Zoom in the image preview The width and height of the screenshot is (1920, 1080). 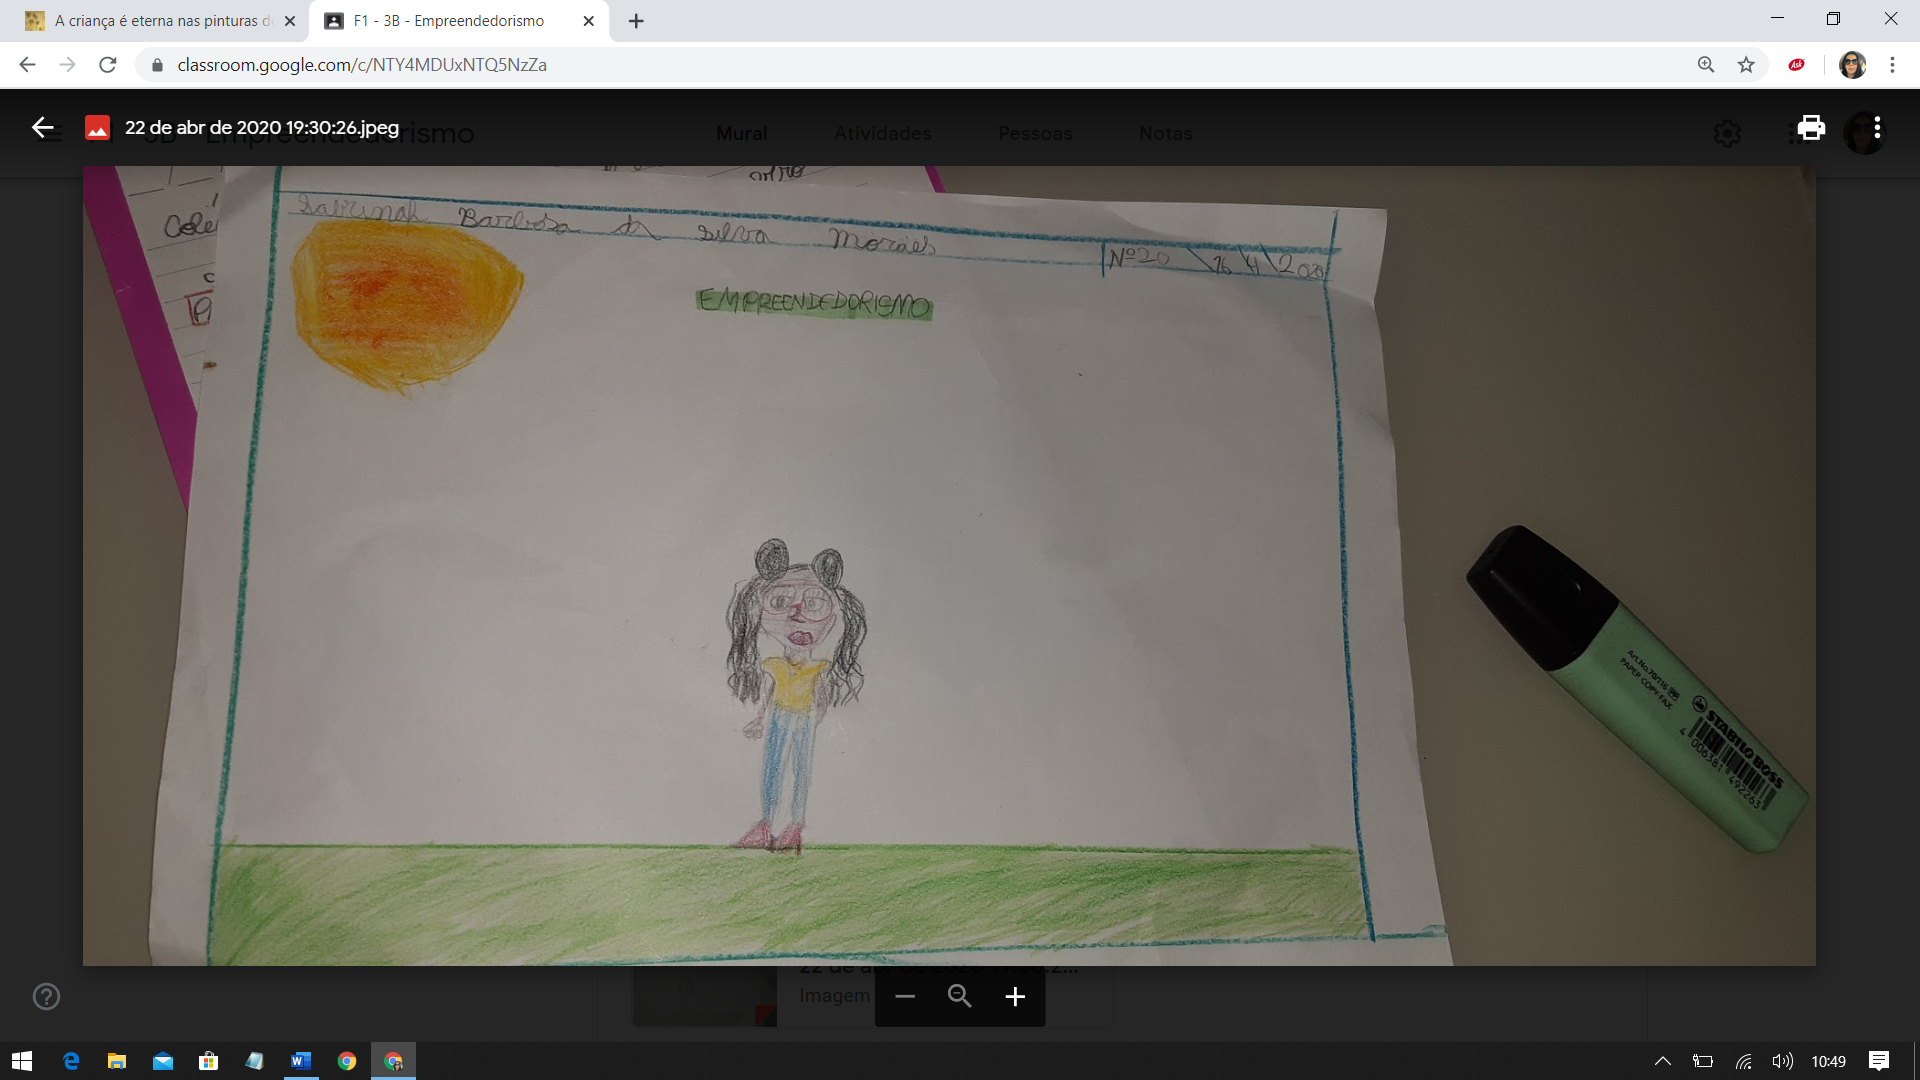point(1015,997)
